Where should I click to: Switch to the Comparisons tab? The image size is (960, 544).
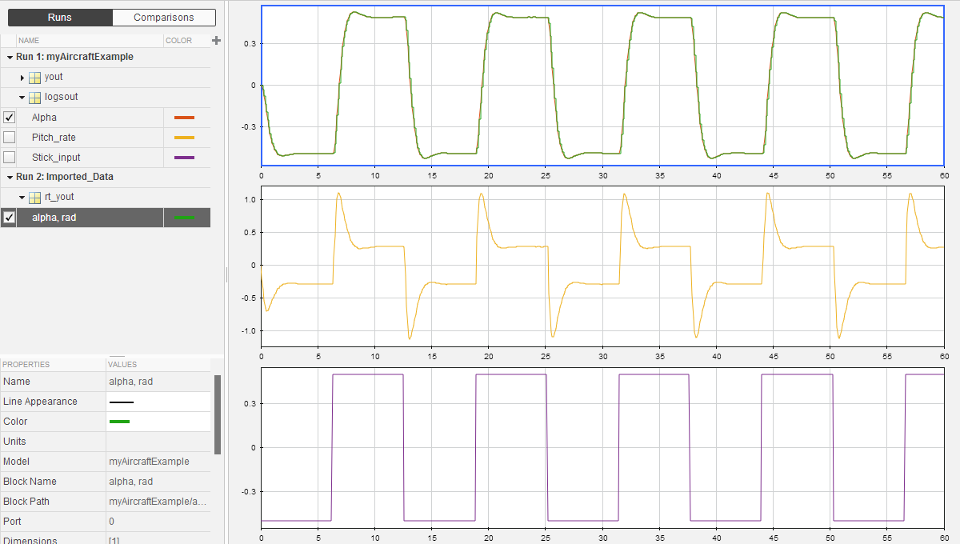pos(163,17)
